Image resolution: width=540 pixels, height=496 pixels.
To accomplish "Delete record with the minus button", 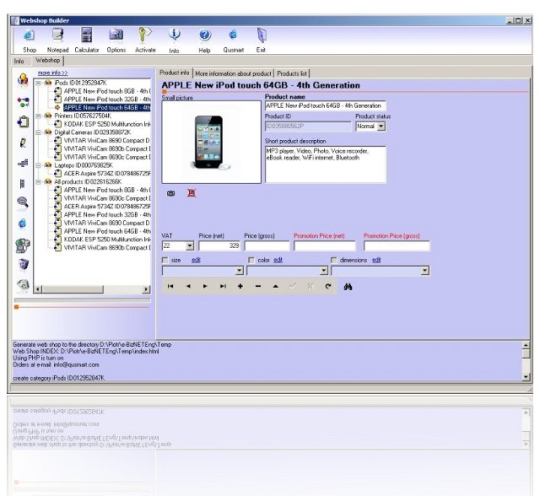I will click(x=258, y=286).
